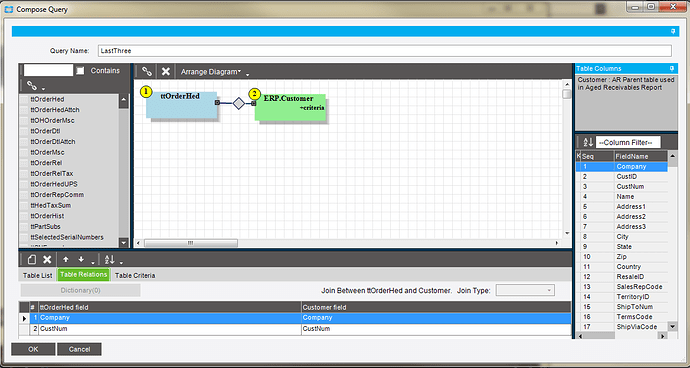The height and width of the screenshot is (368, 690).
Task: Switch to the Table Criteria tab
Action: pos(135,276)
